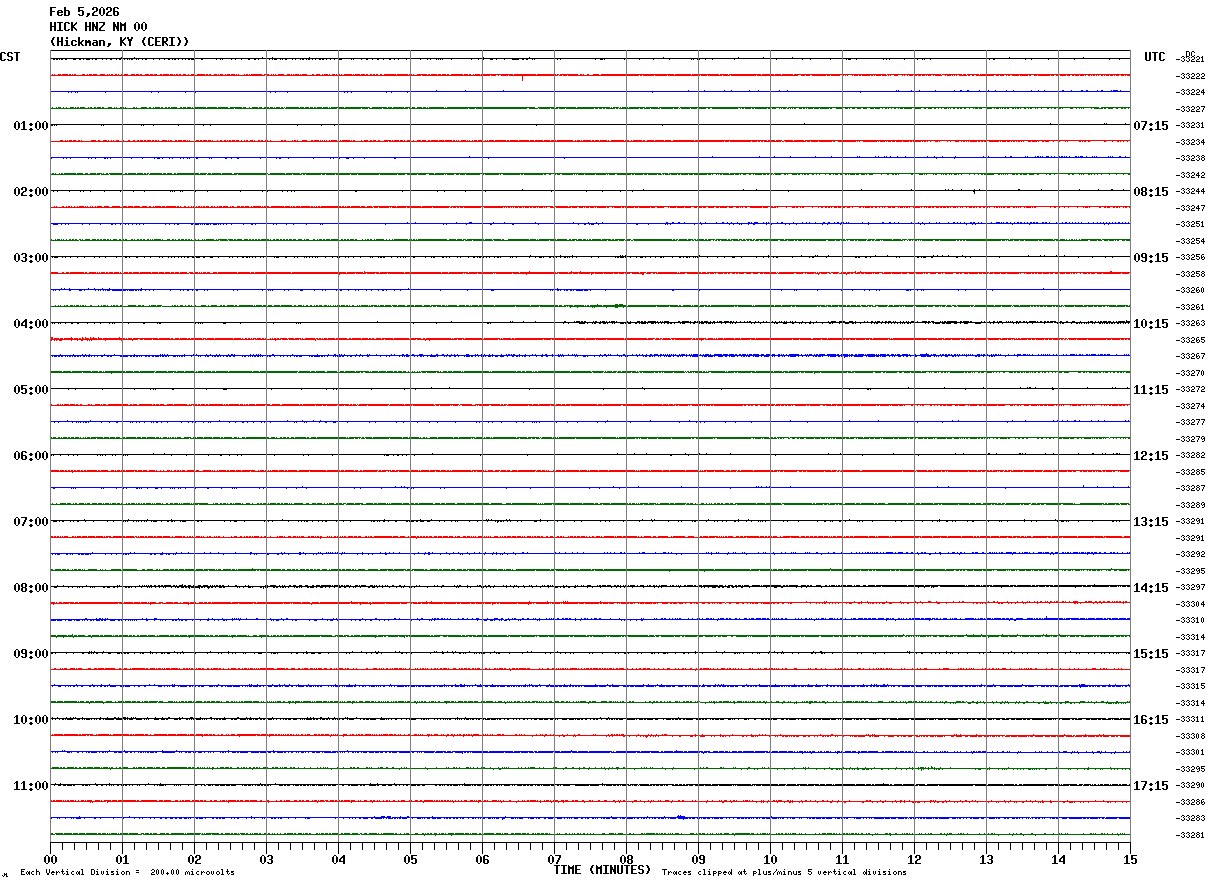Click minute 05 on the bottom axis
This screenshot has height=886, width=1210.
click(410, 859)
